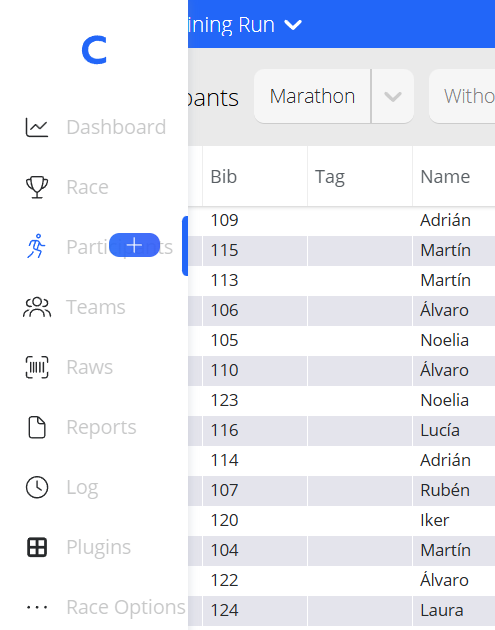This screenshot has width=495, height=630.
Task: Open the Without filter dropdown
Action: point(462,96)
